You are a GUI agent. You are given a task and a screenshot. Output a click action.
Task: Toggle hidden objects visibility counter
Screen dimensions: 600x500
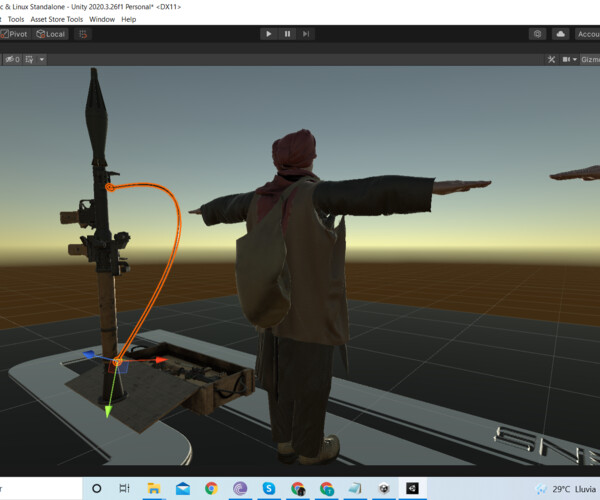click(12, 59)
